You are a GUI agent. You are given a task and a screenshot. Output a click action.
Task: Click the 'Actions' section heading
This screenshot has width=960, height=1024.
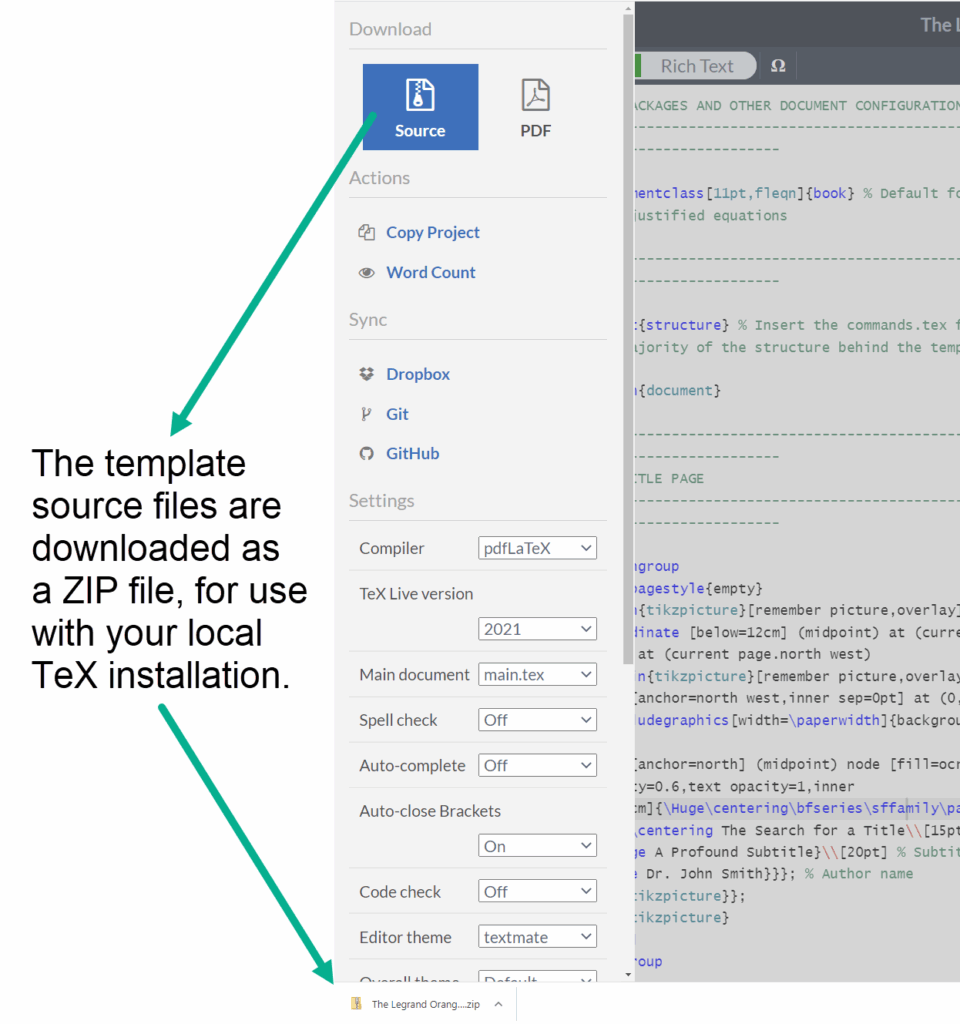379,178
